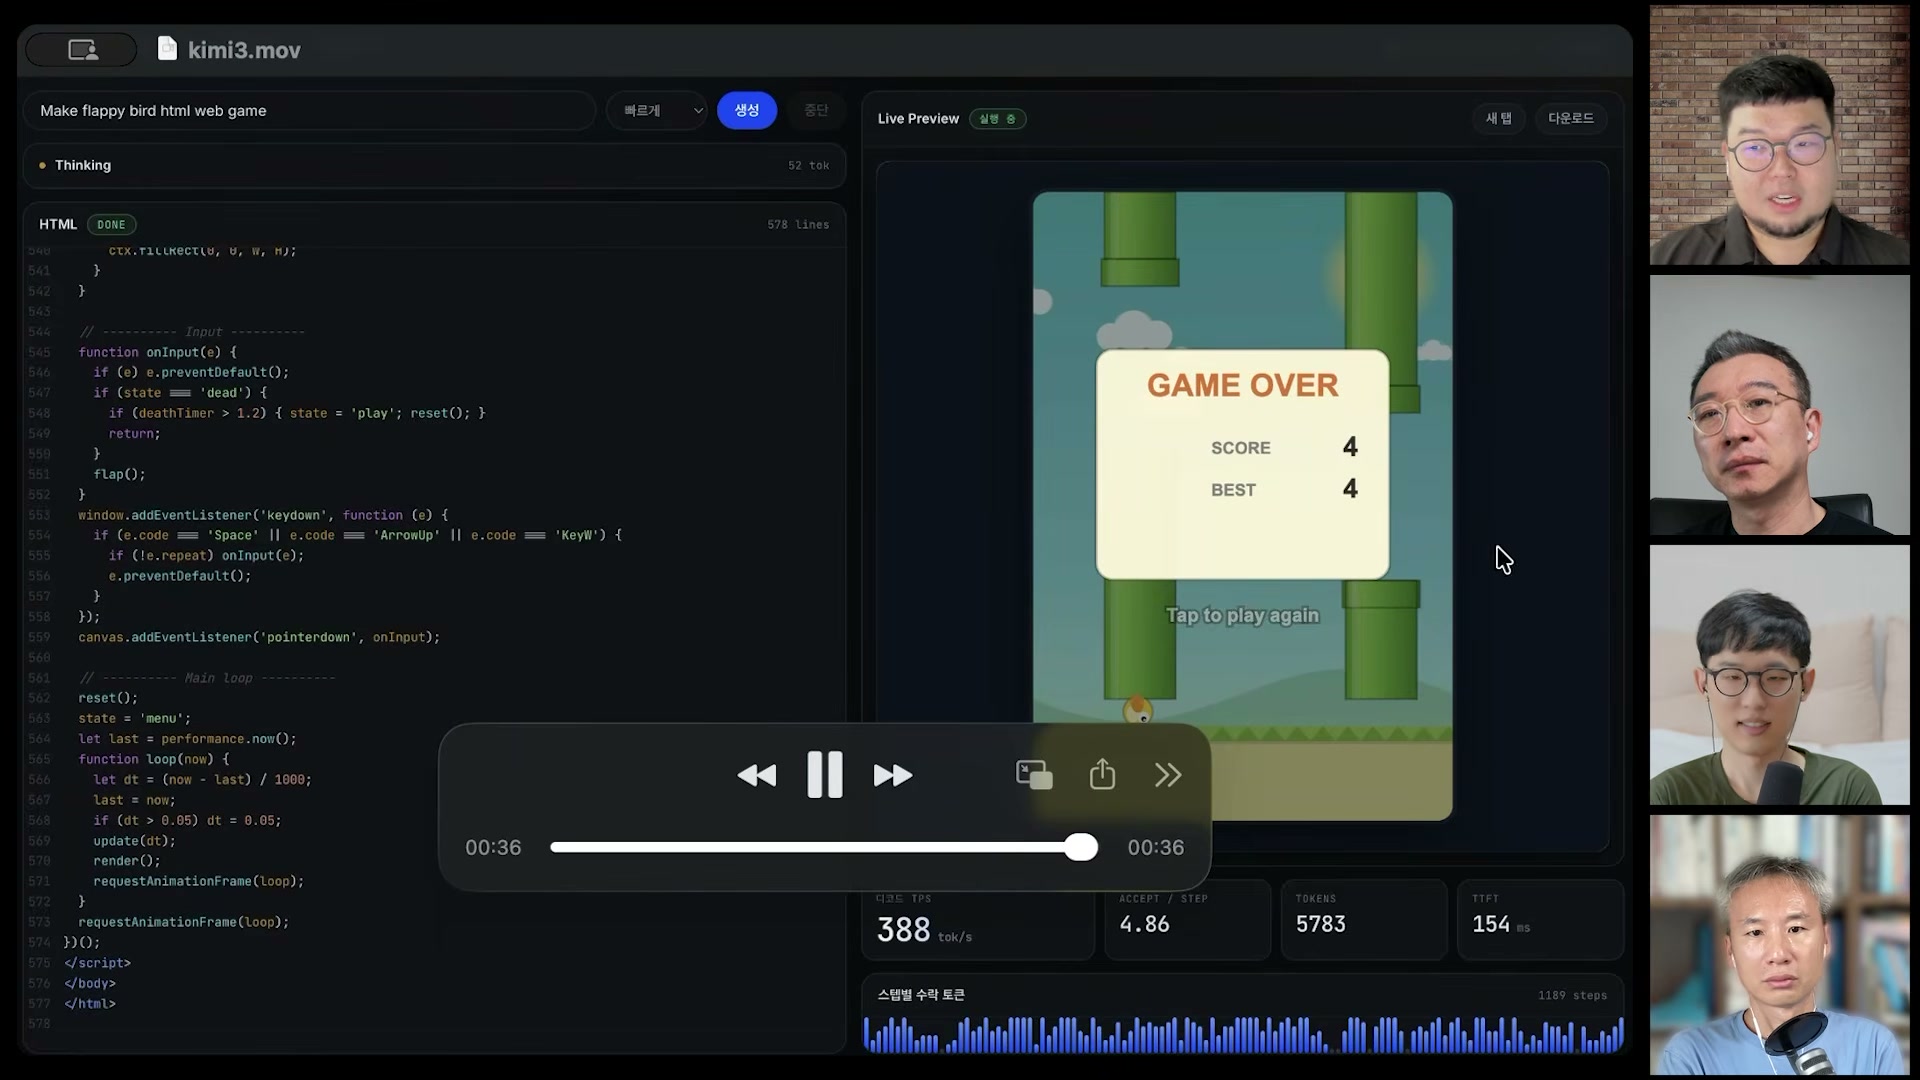Select the participant in front of the brick wall

[x=1779, y=135]
